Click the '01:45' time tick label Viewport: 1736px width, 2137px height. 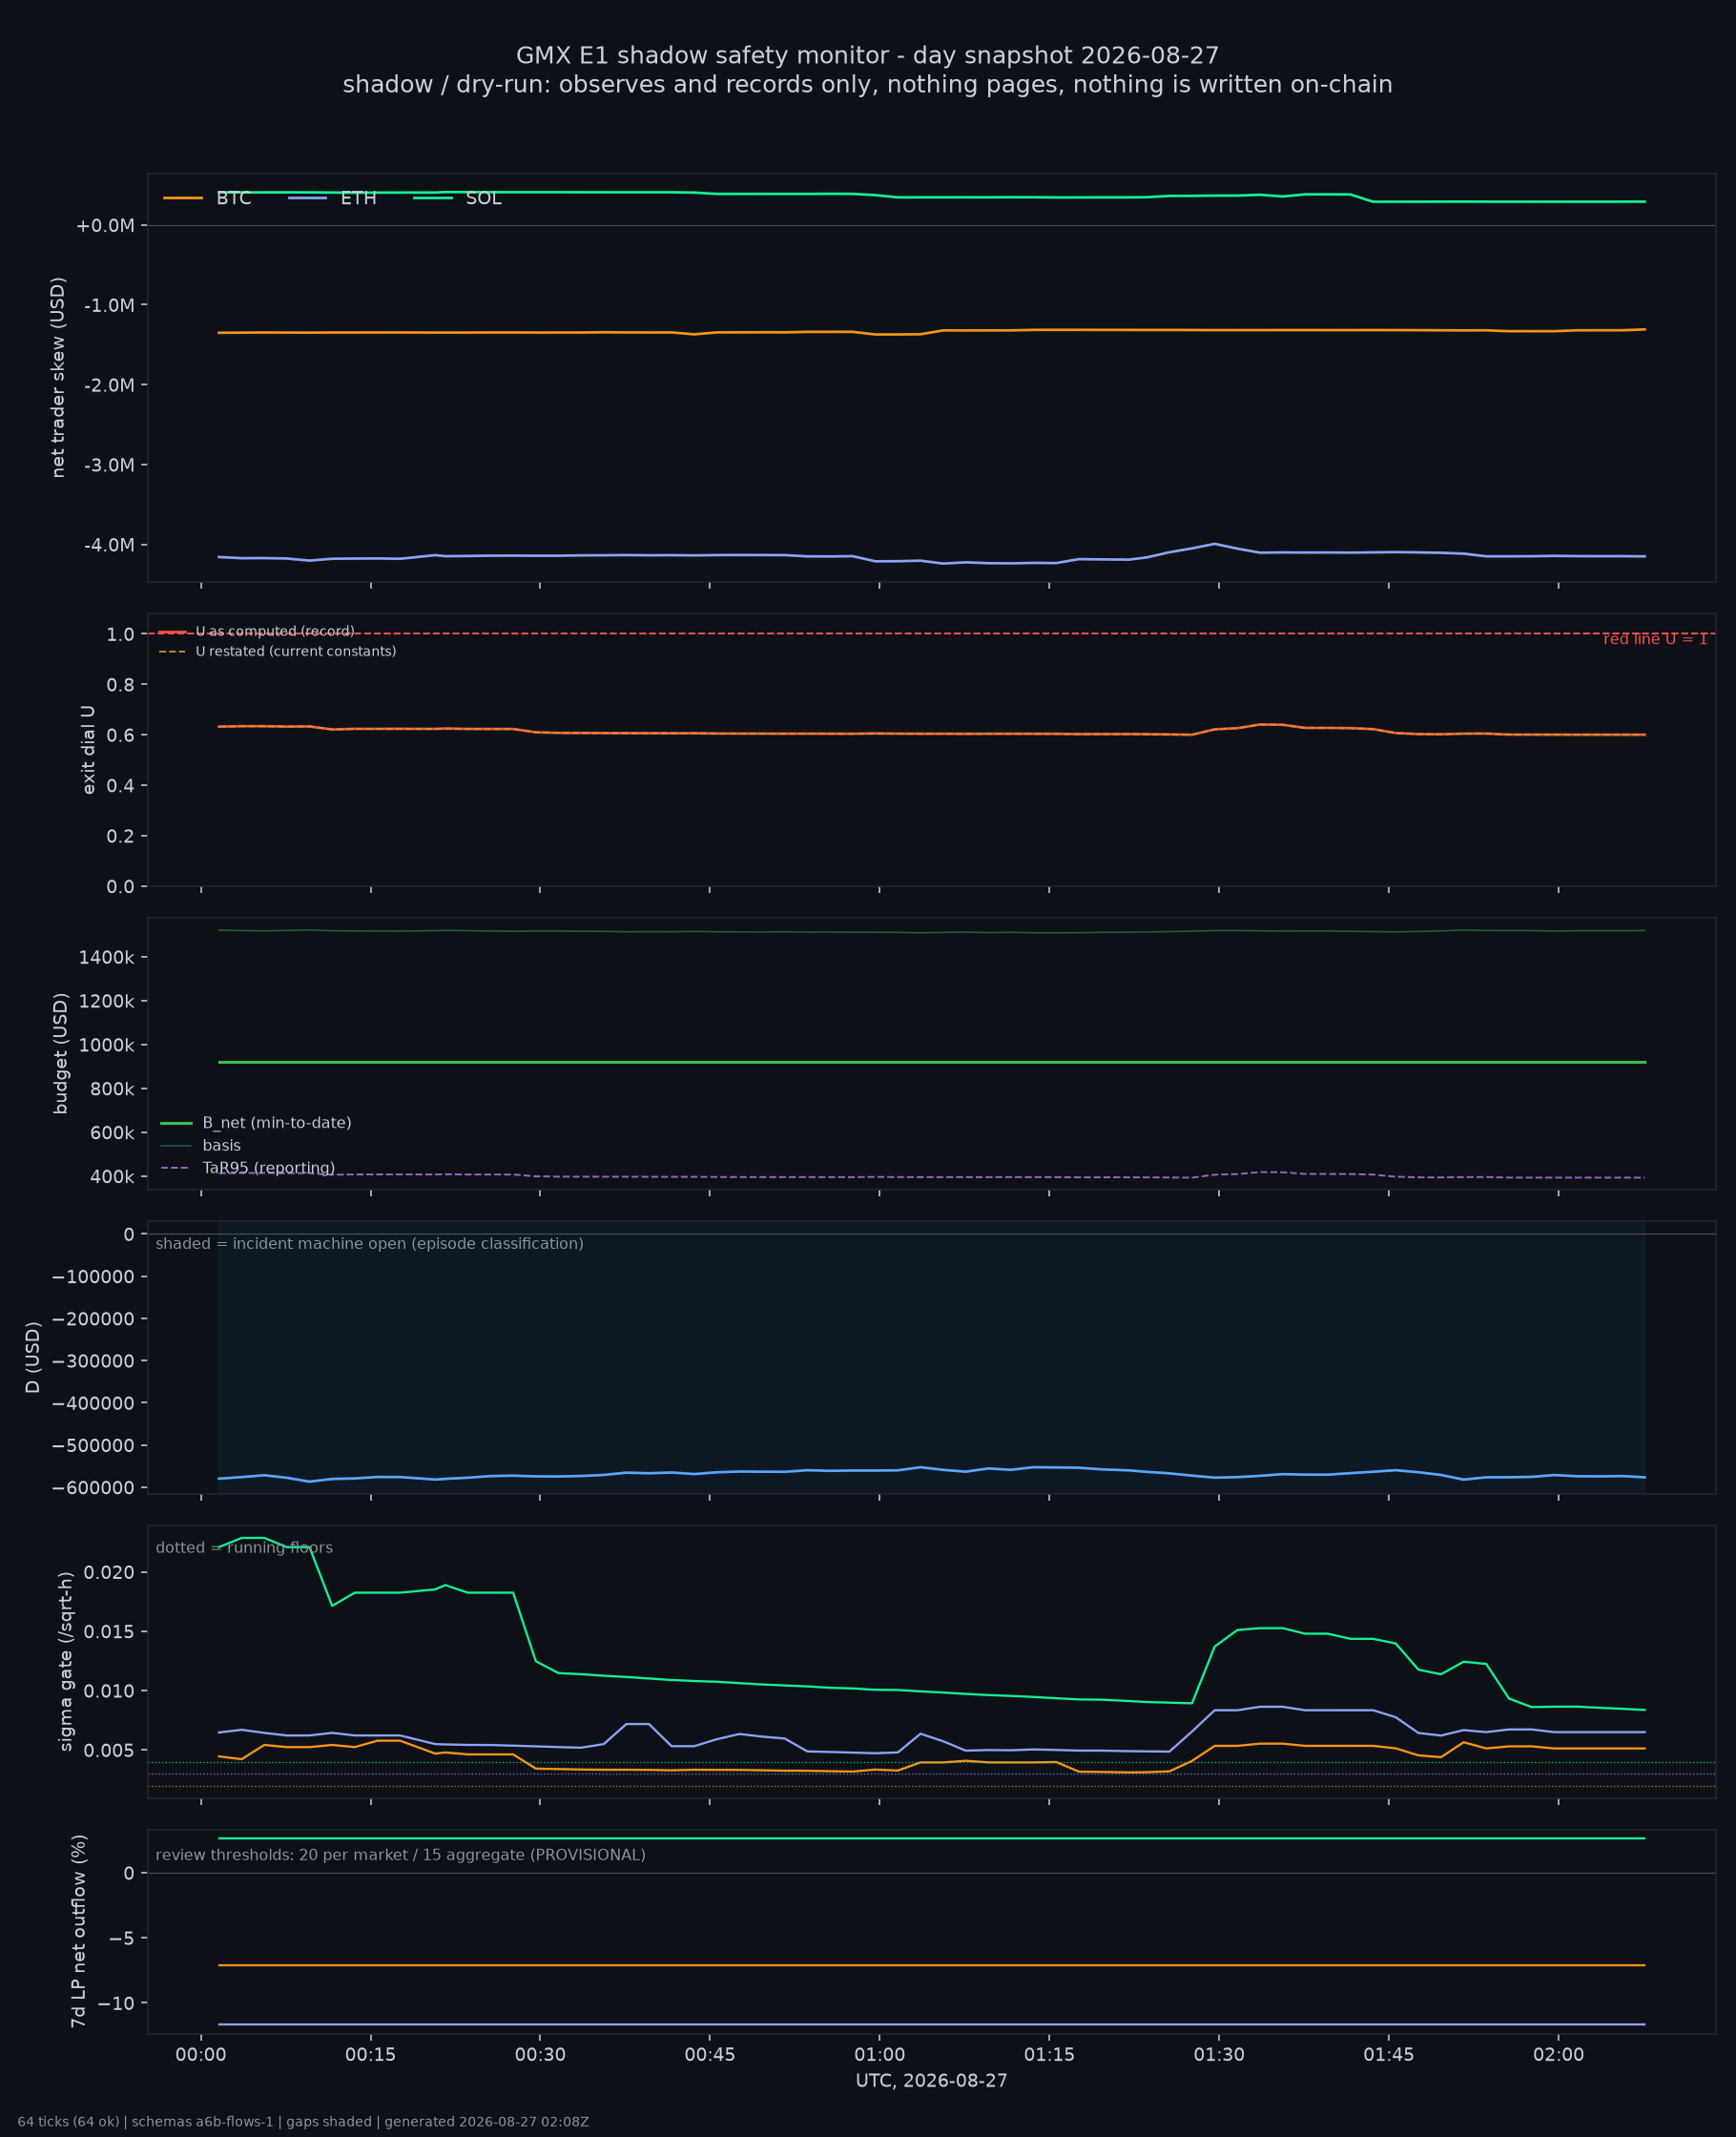(x=1389, y=2056)
